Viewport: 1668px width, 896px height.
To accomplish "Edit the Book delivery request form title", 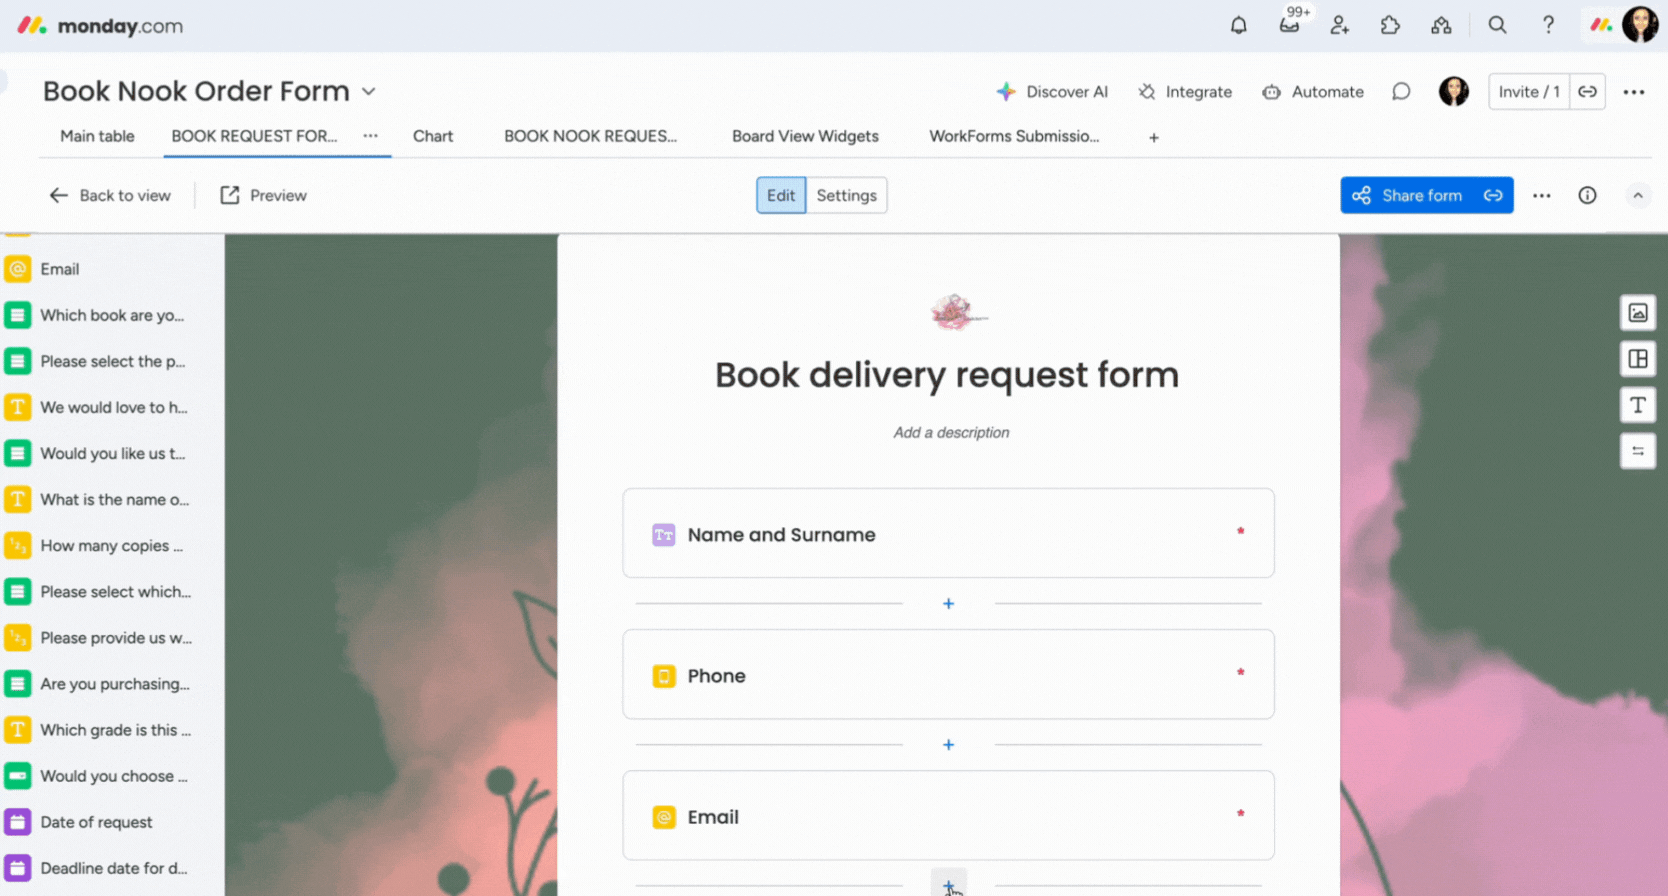I will tap(947, 375).
